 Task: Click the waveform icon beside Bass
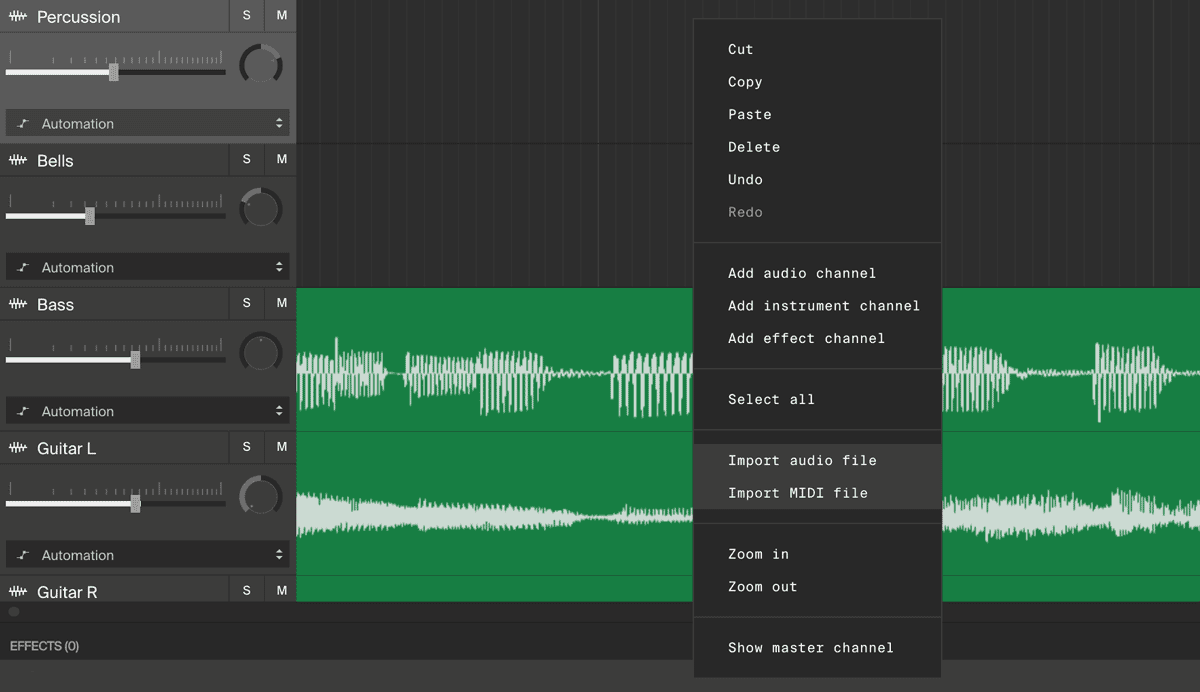pos(18,304)
